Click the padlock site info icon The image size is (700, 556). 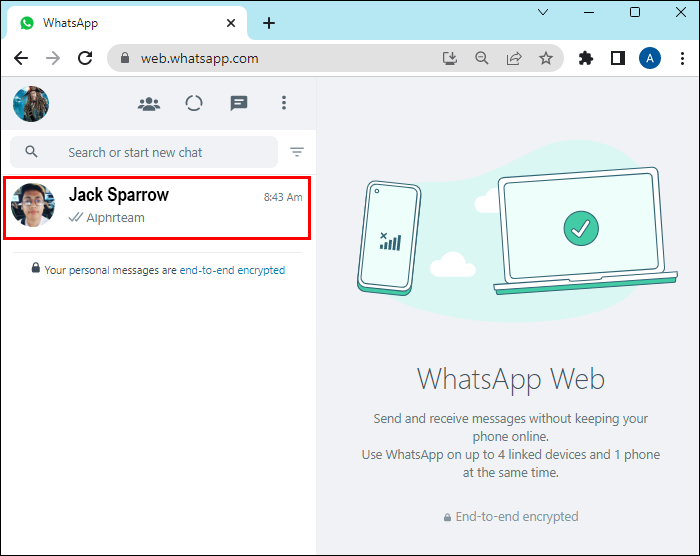[125, 58]
